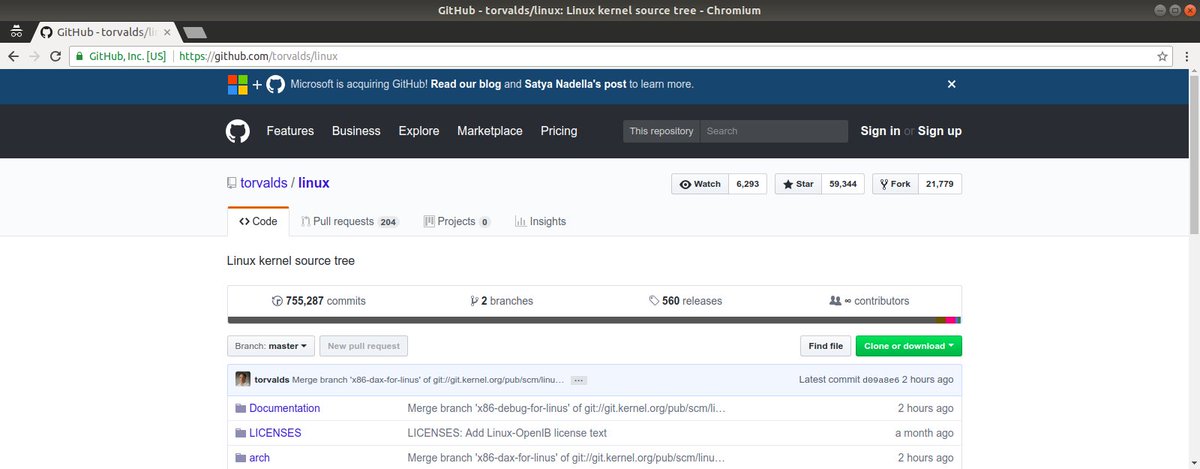The width and height of the screenshot is (1200, 469).
Task: Click the arch folder icon
Action: click(x=240, y=458)
